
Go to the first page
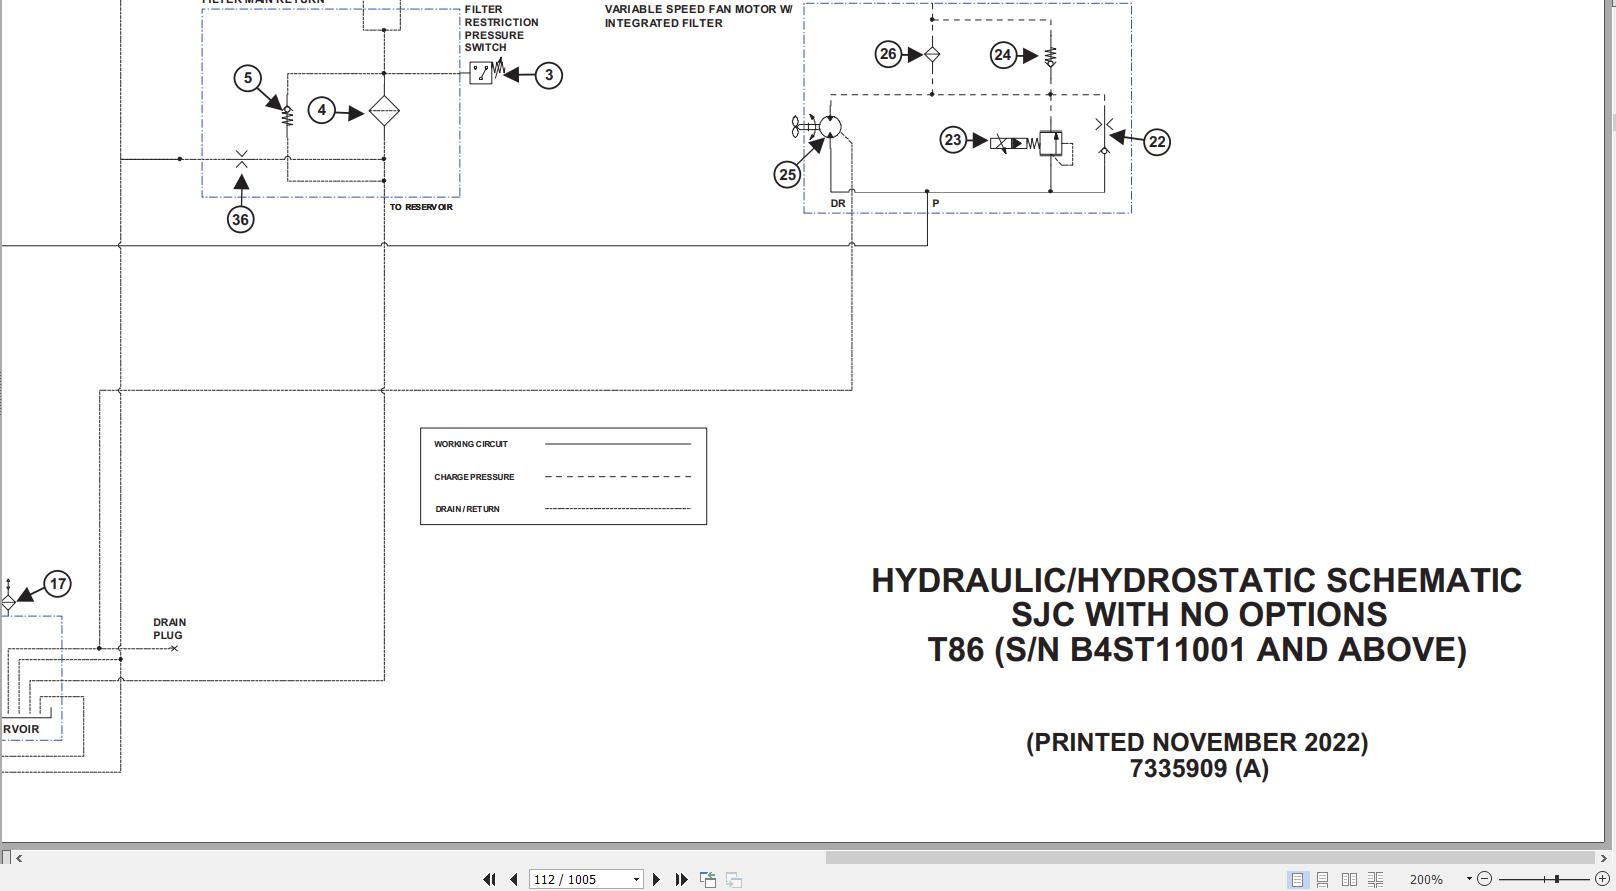coord(489,879)
